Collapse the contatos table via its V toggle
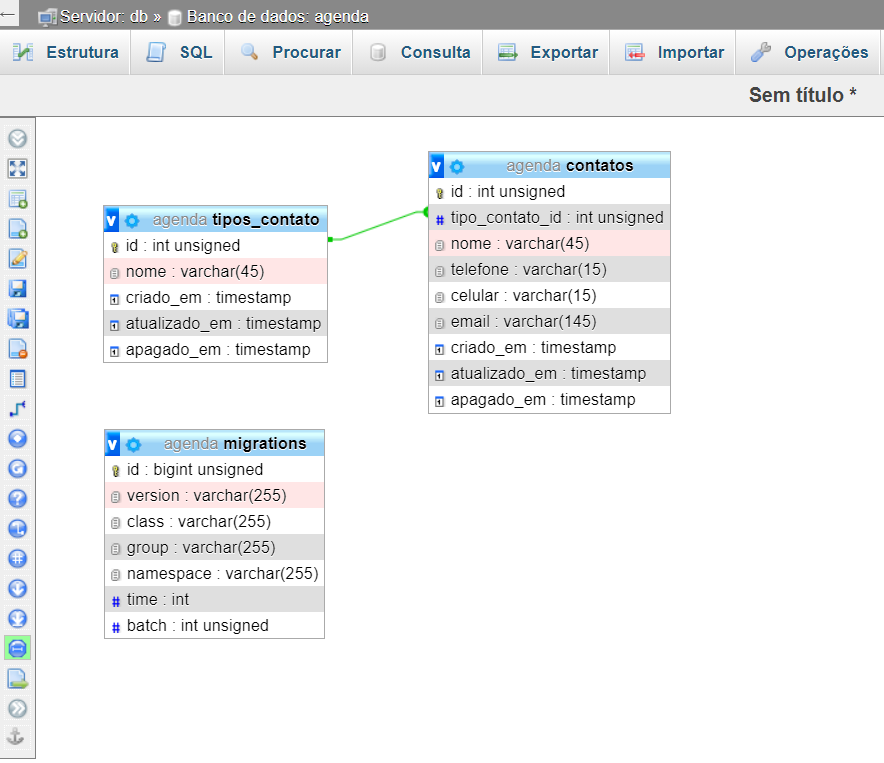Image resolution: width=884 pixels, height=763 pixels. click(436, 166)
